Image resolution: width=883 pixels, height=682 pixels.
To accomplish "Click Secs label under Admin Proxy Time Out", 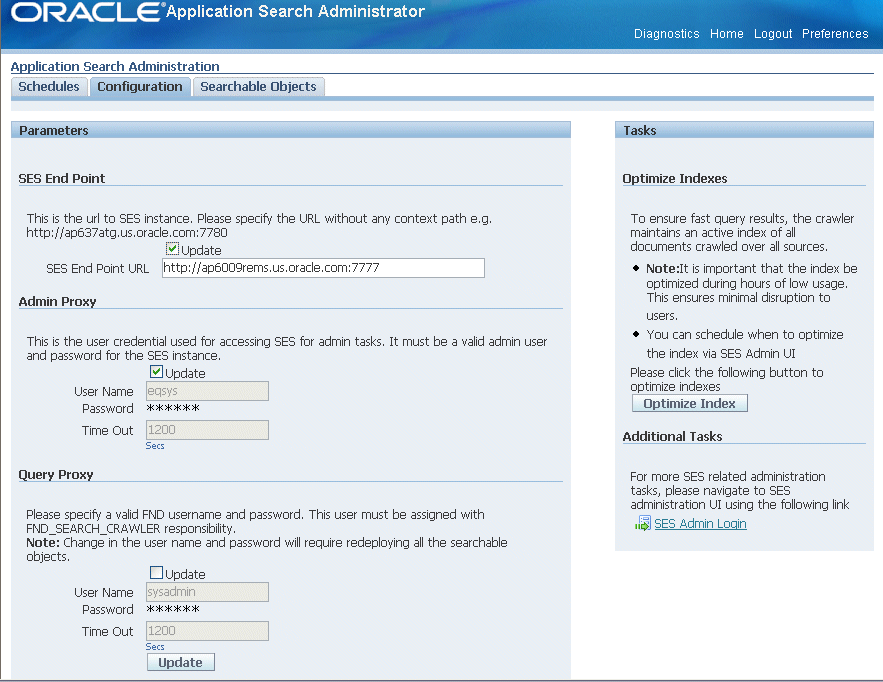I will pyautogui.click(x=155, y=445).
